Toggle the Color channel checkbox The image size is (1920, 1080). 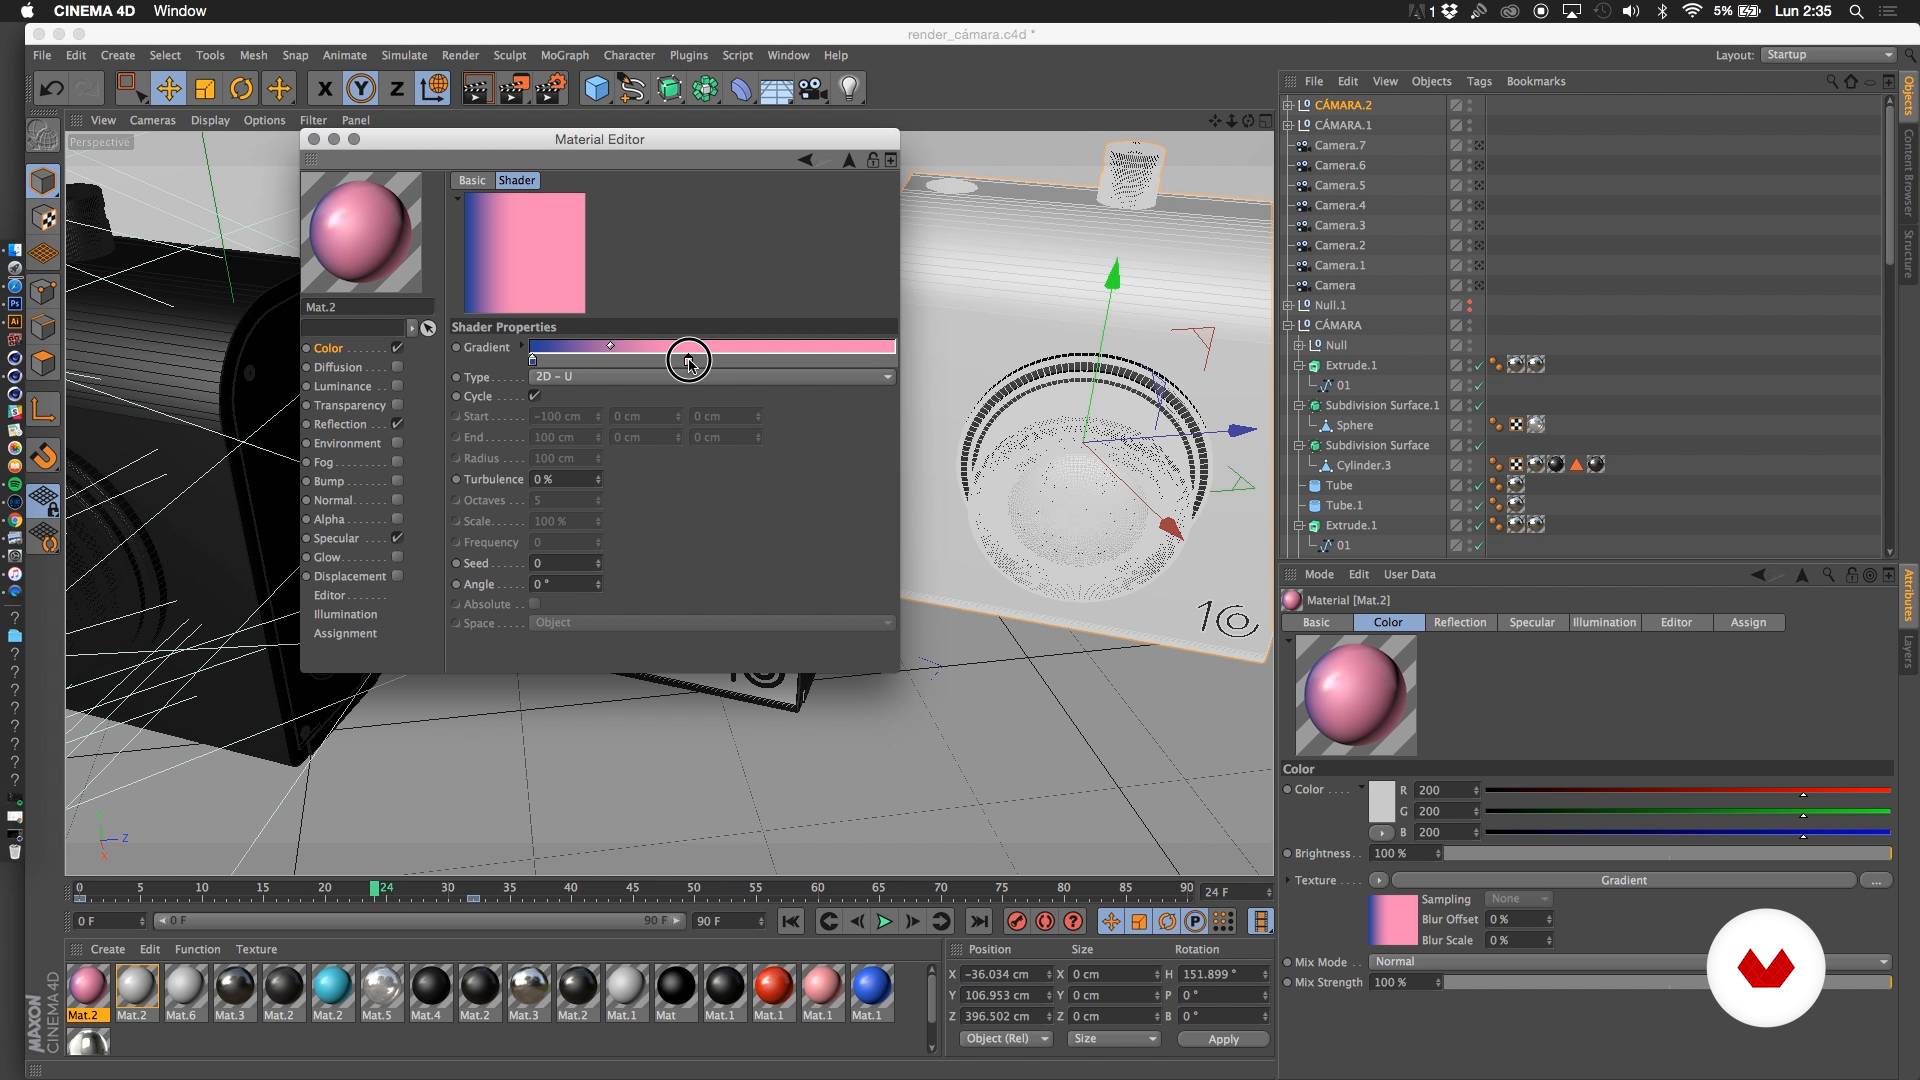397,348
